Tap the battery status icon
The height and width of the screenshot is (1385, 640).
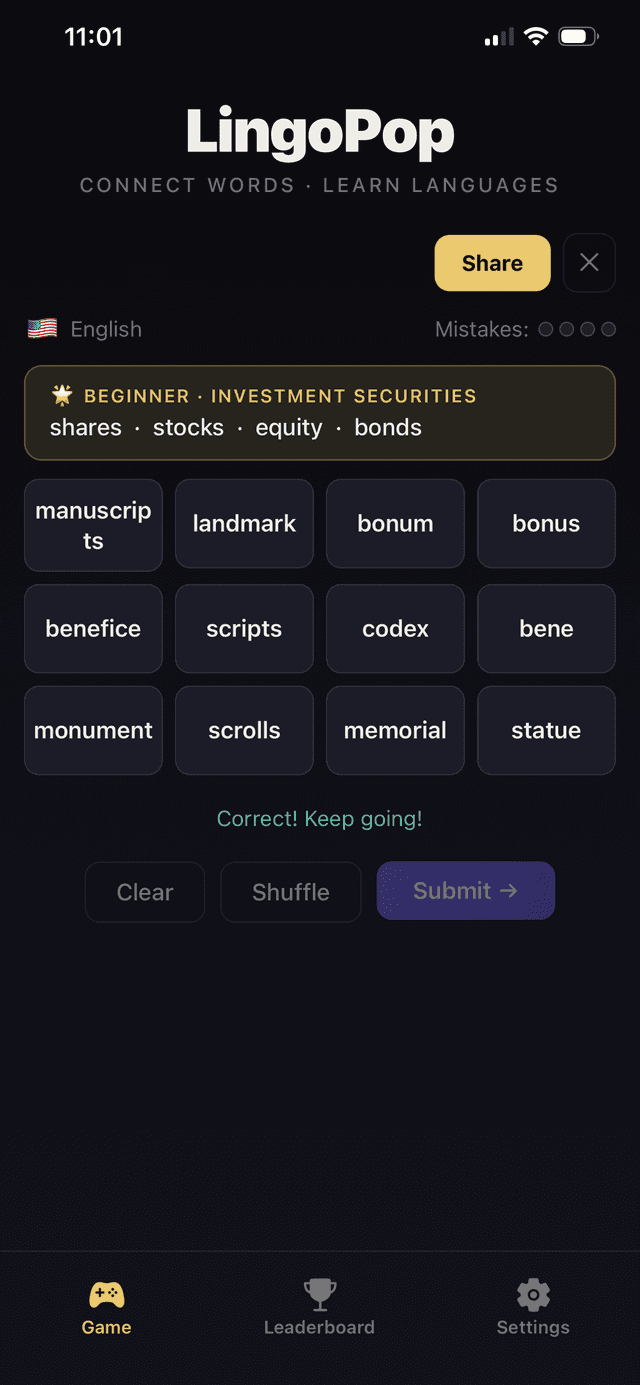coord(577,38)
